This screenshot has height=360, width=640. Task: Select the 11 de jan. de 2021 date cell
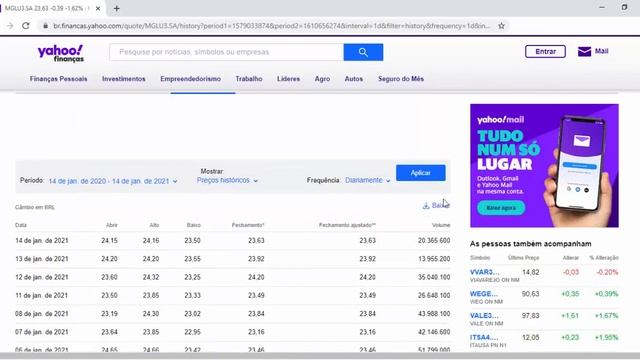[x=42, y=295]
